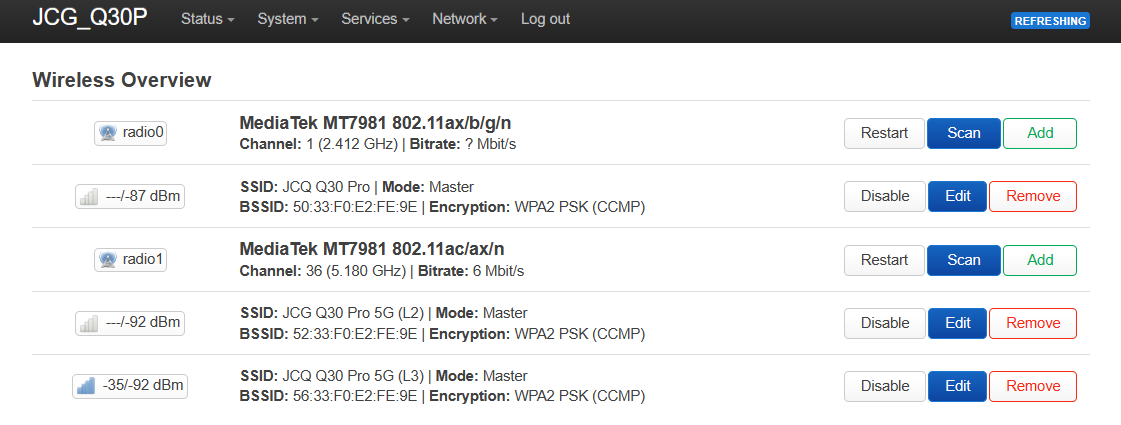Image resolution: width=1121 pixels, height=425 pixels.
Task: Disable the JCQ Q30 Pro 5G (L3) network
Action: pos(885,386)
